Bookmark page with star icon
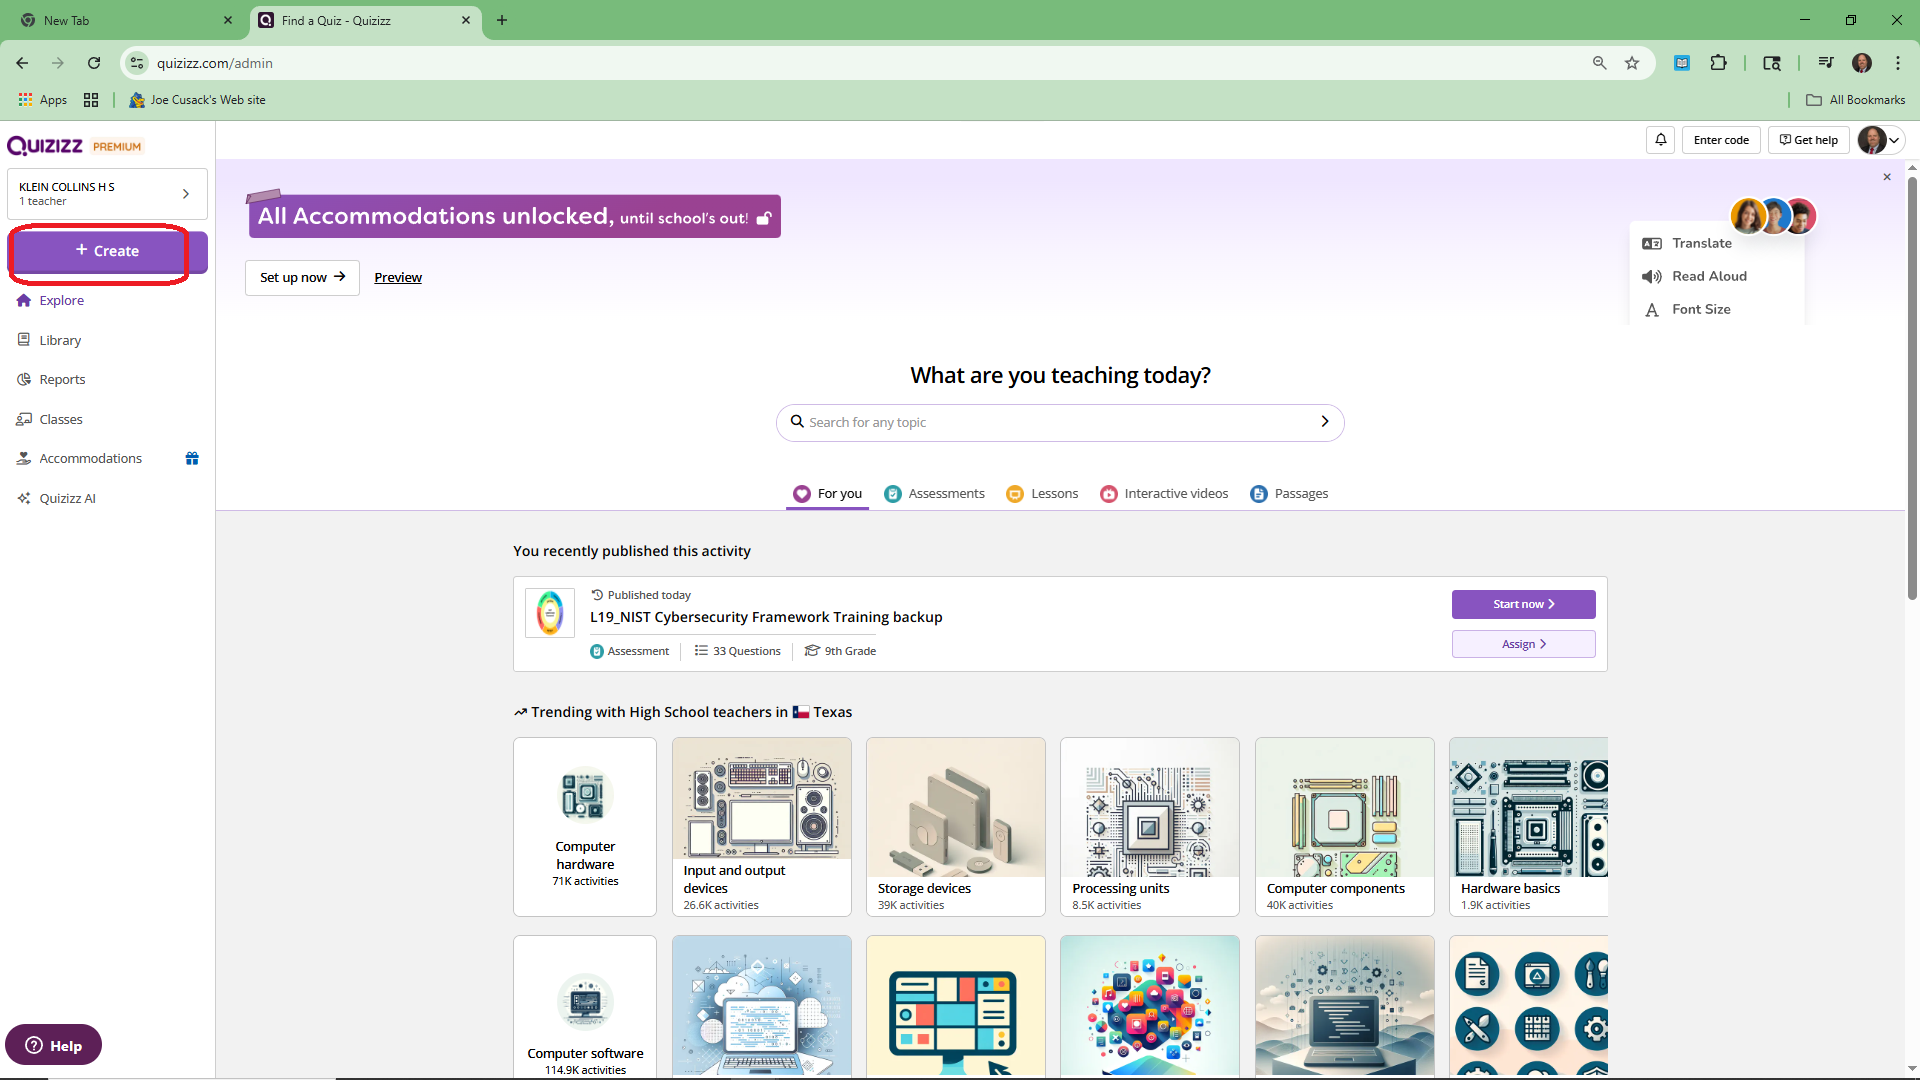 point(1632,63)
